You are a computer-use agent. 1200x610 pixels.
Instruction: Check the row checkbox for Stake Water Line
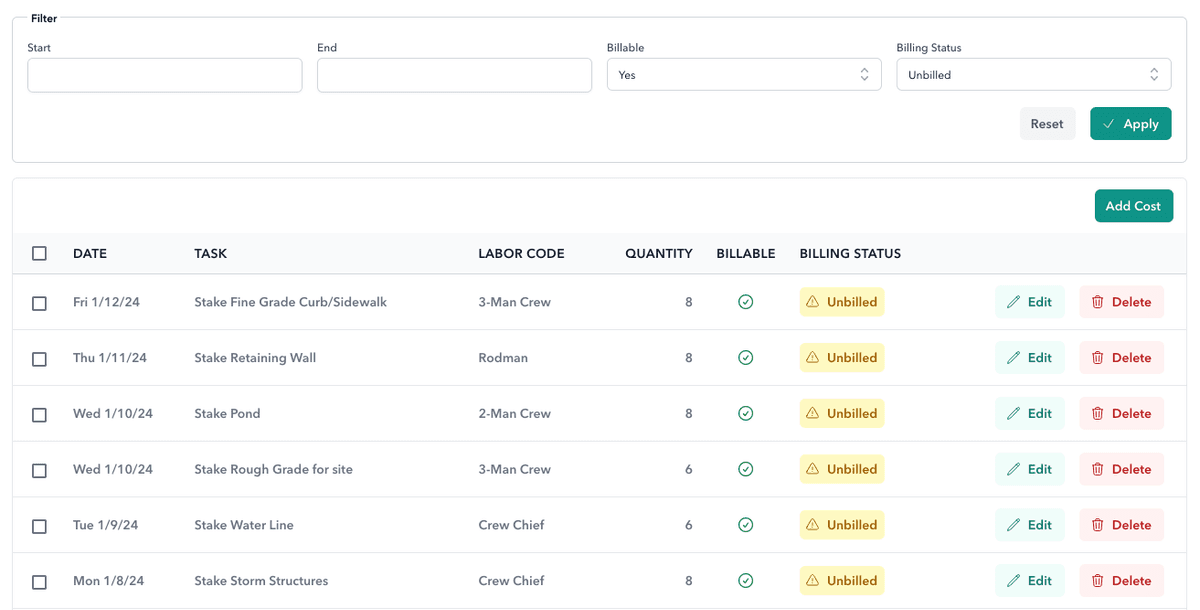click(39, 525)
